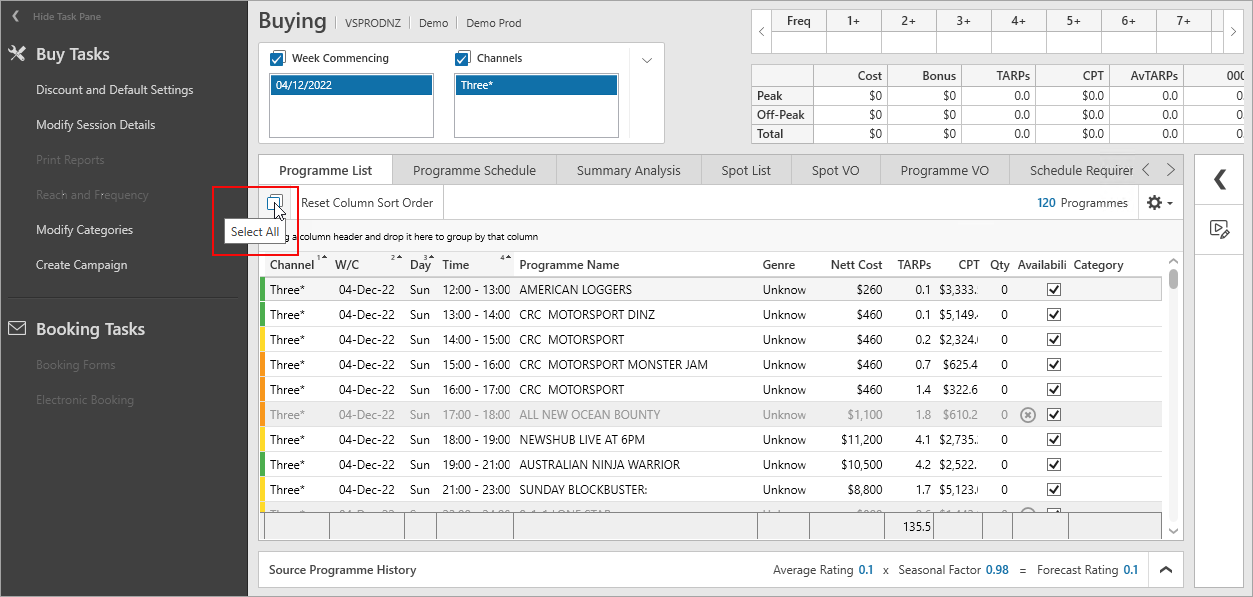Click the 3+ frequency column header

[x=964, y=21]
